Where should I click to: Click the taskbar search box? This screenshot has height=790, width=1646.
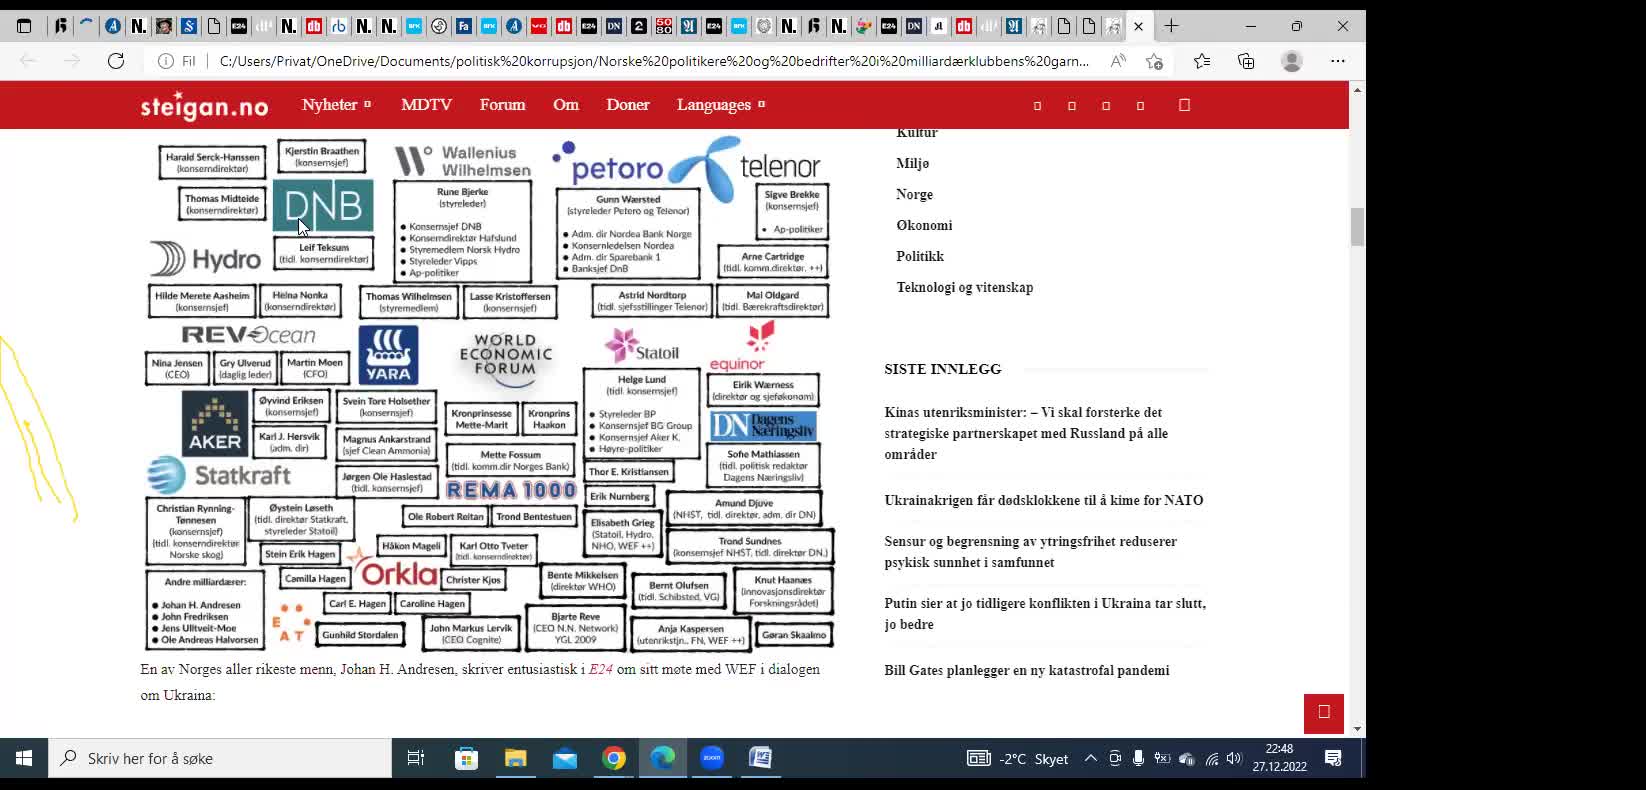tap(220, 758)
